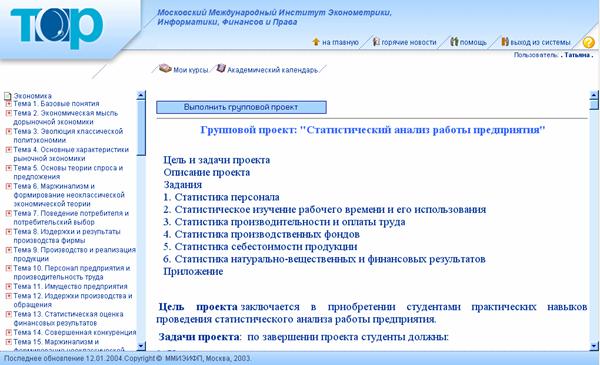Click the up-arrow icon beside 'на главную'
The width and height of the screenshot is (600, 365).
[x=316, y=42]
